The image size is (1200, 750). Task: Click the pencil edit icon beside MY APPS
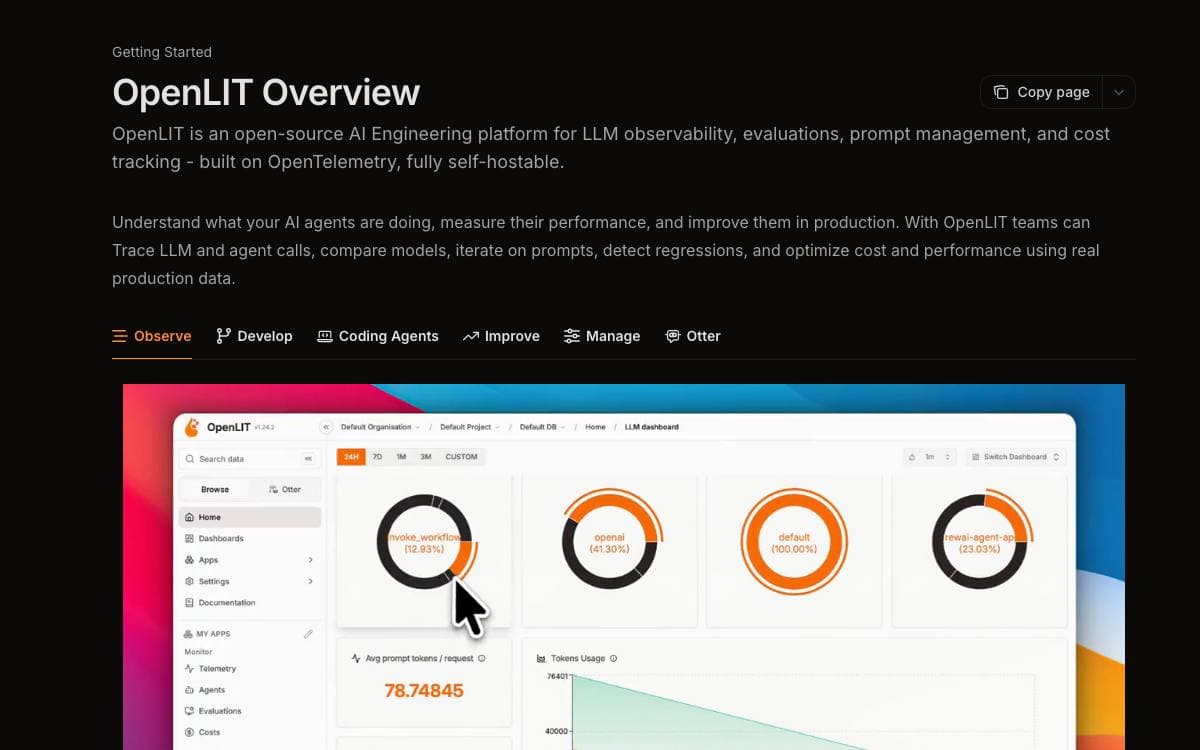tap(308, 634)
